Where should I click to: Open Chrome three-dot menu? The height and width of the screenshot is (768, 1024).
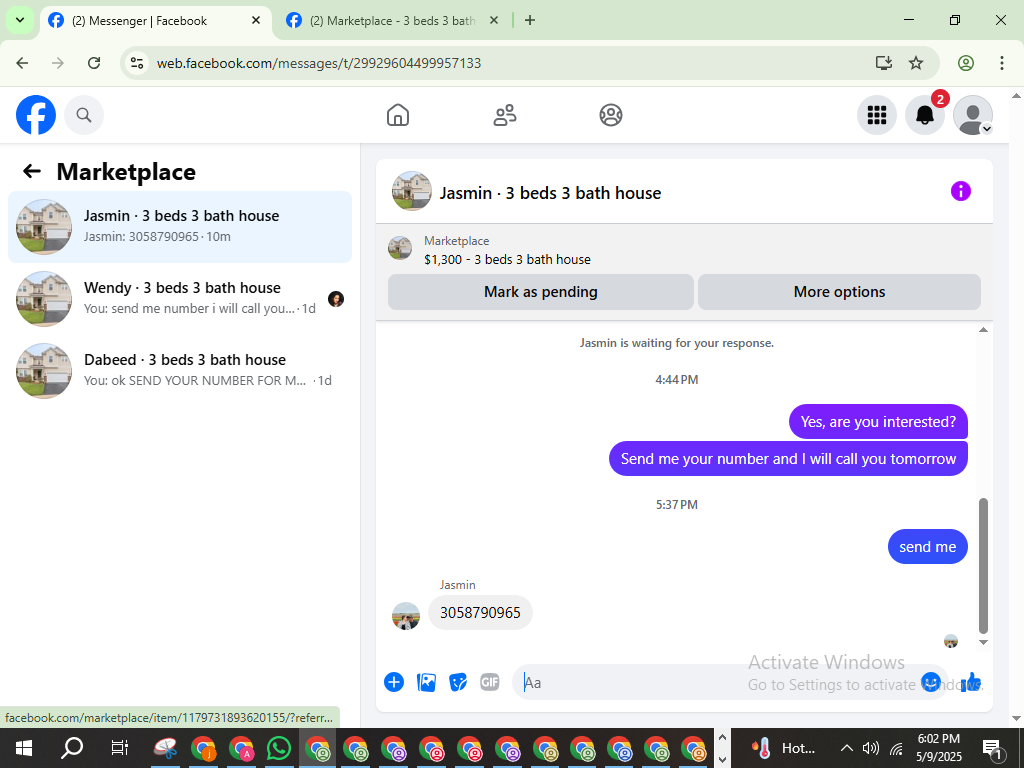tap(1002, 63)
